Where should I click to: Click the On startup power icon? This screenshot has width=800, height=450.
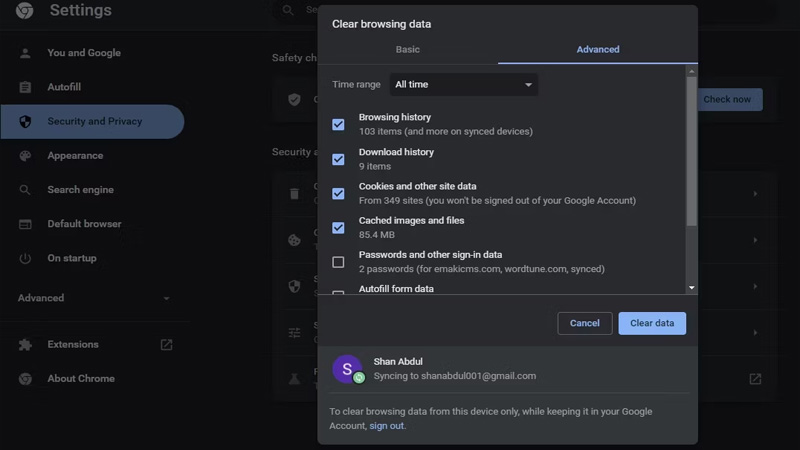coord(26,258)
